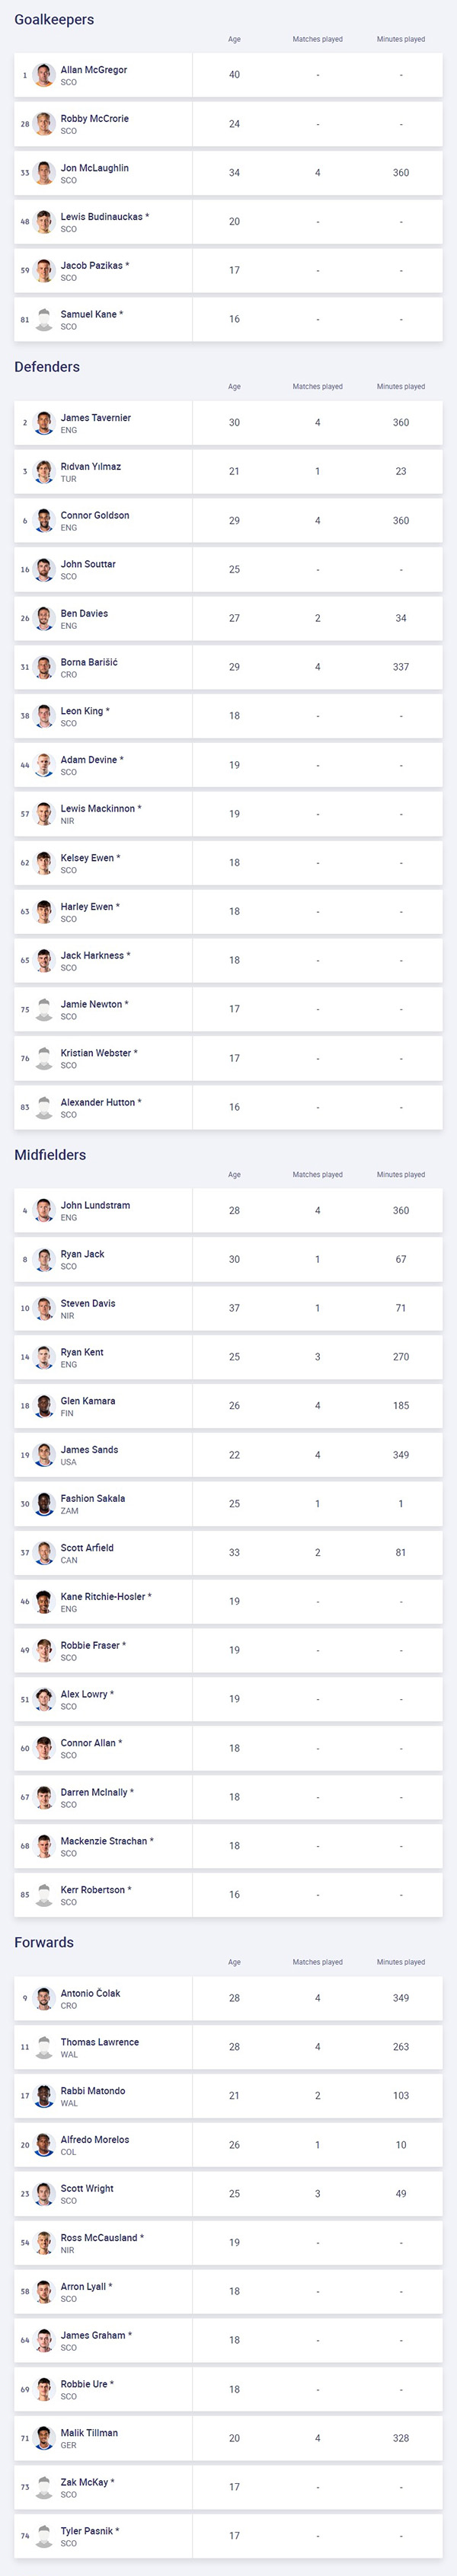Select Malik Tillman player row
The width and height of the screenshot is (457, 2576).
(228, 2438)
